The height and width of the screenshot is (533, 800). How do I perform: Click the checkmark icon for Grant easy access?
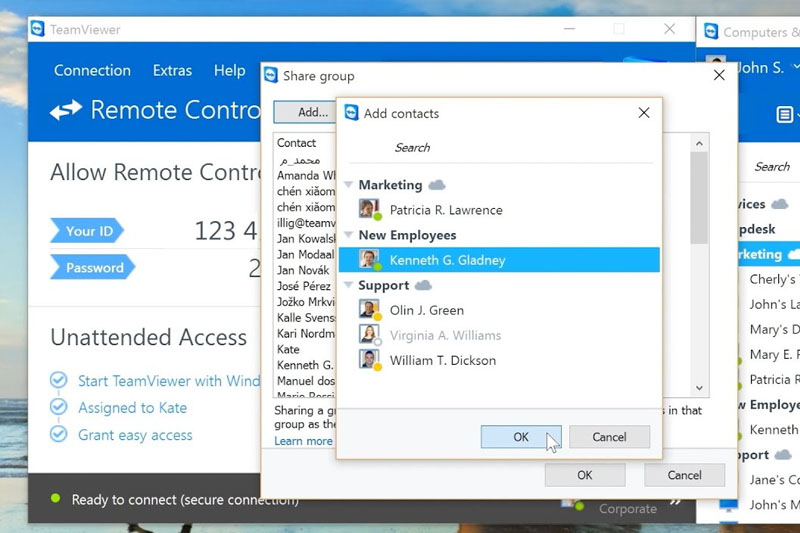[x=59, y=434]
